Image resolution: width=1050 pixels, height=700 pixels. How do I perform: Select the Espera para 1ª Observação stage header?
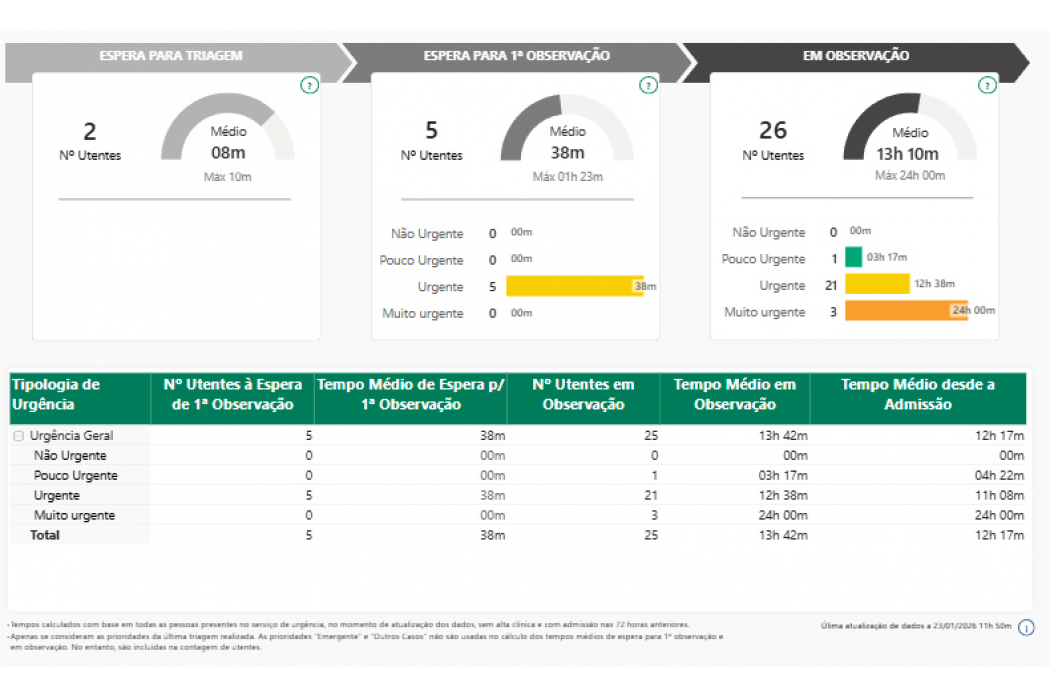pos(516,56)
